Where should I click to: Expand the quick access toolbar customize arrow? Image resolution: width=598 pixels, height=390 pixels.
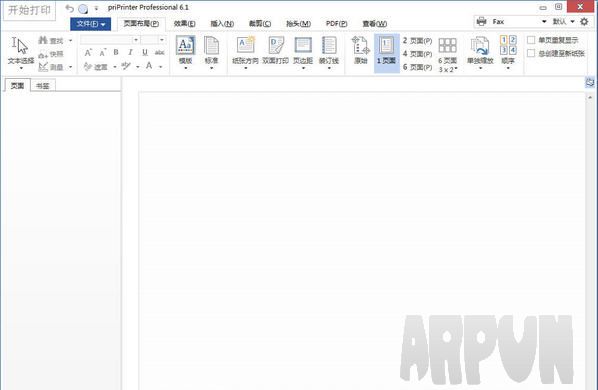click(96, 9)
